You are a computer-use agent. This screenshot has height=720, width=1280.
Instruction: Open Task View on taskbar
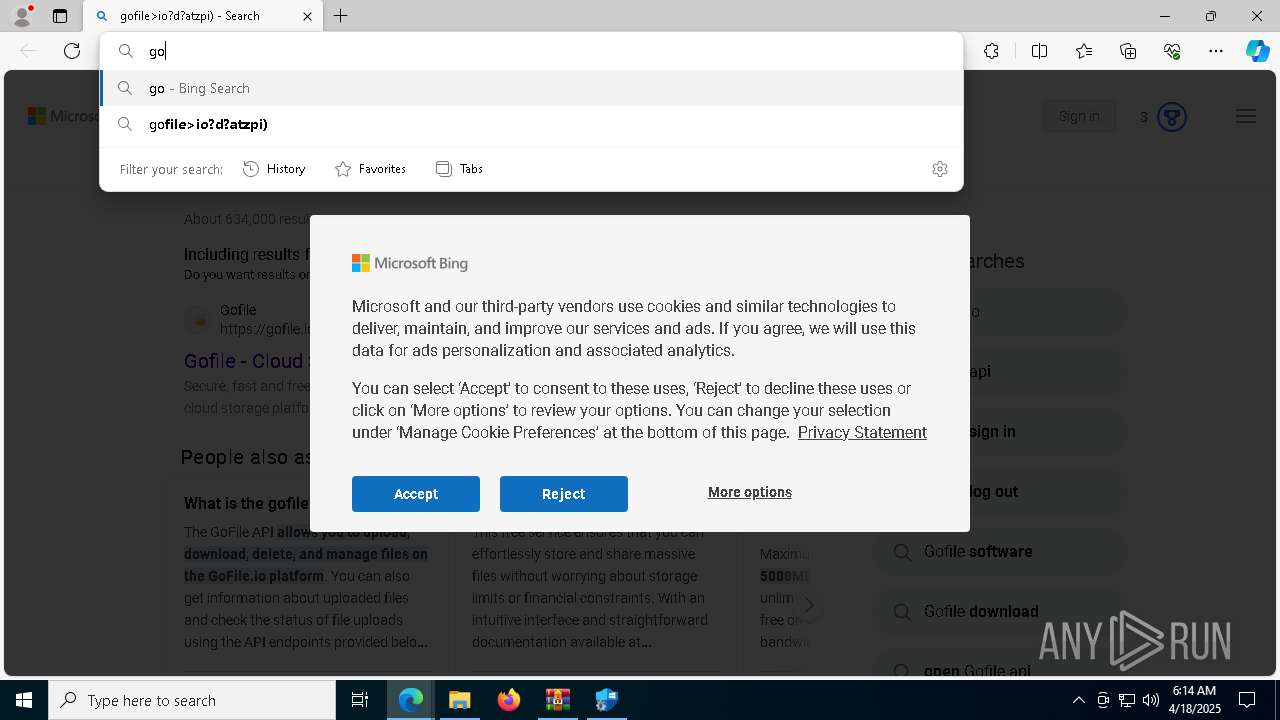(x=360, y=700)
